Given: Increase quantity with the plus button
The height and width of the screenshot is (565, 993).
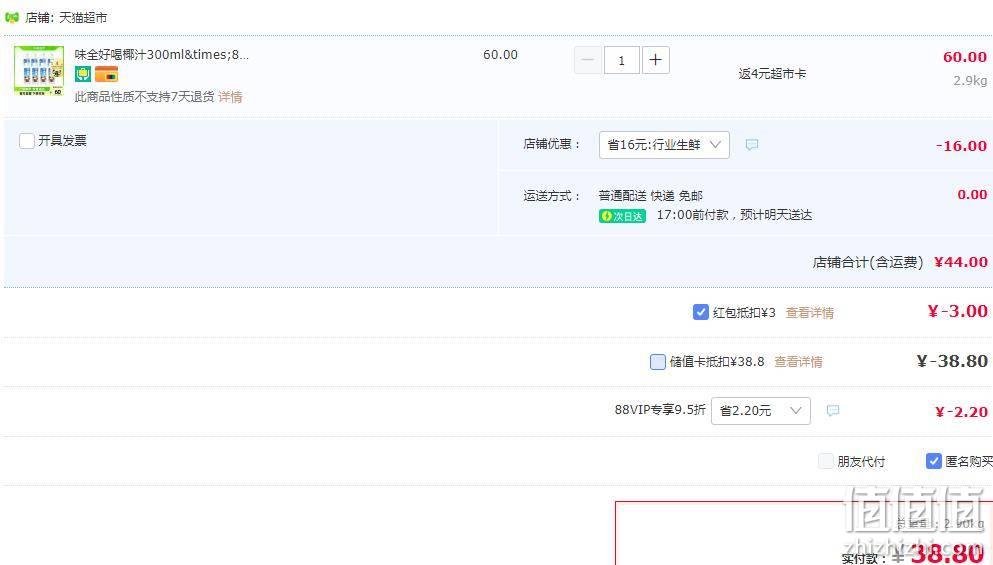Looking at the screenshot, I should [655, 60].
